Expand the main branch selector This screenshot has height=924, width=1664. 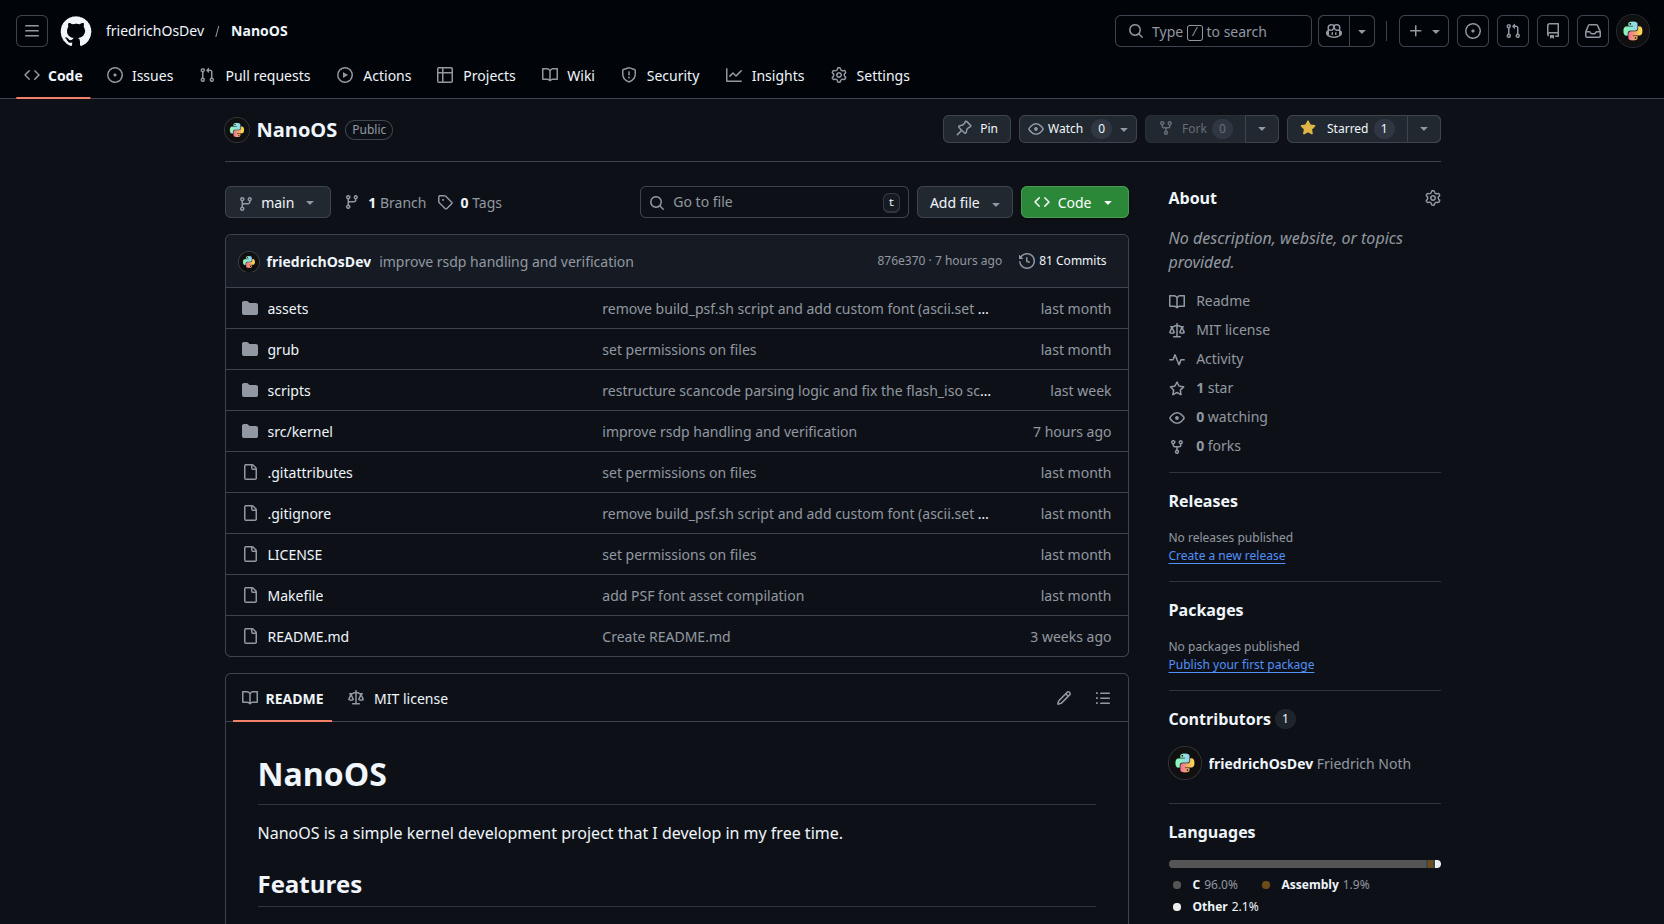pyautogui.click(x=278, y=203)
